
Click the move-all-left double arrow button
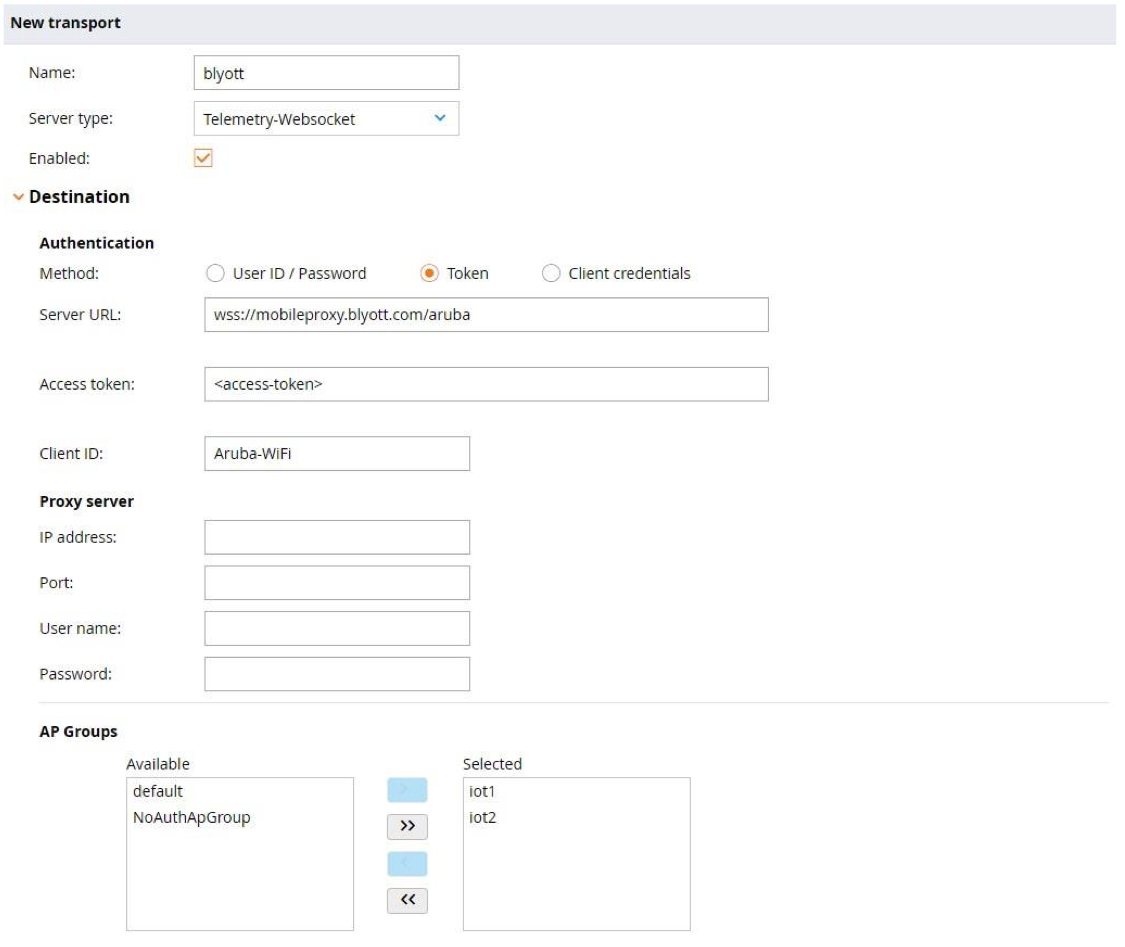407,901
